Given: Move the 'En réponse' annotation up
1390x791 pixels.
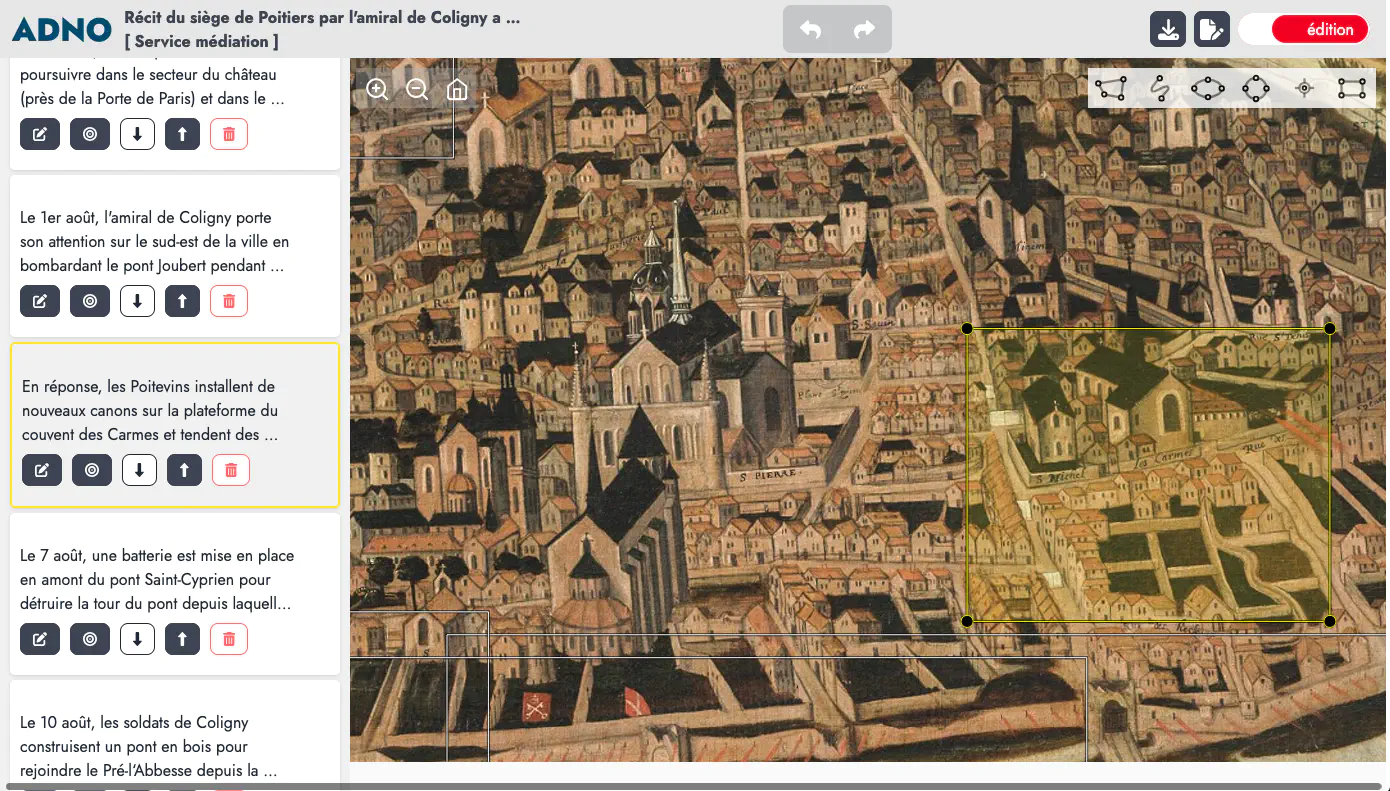Looking at the screenshot, I should [x=184, y=470].
